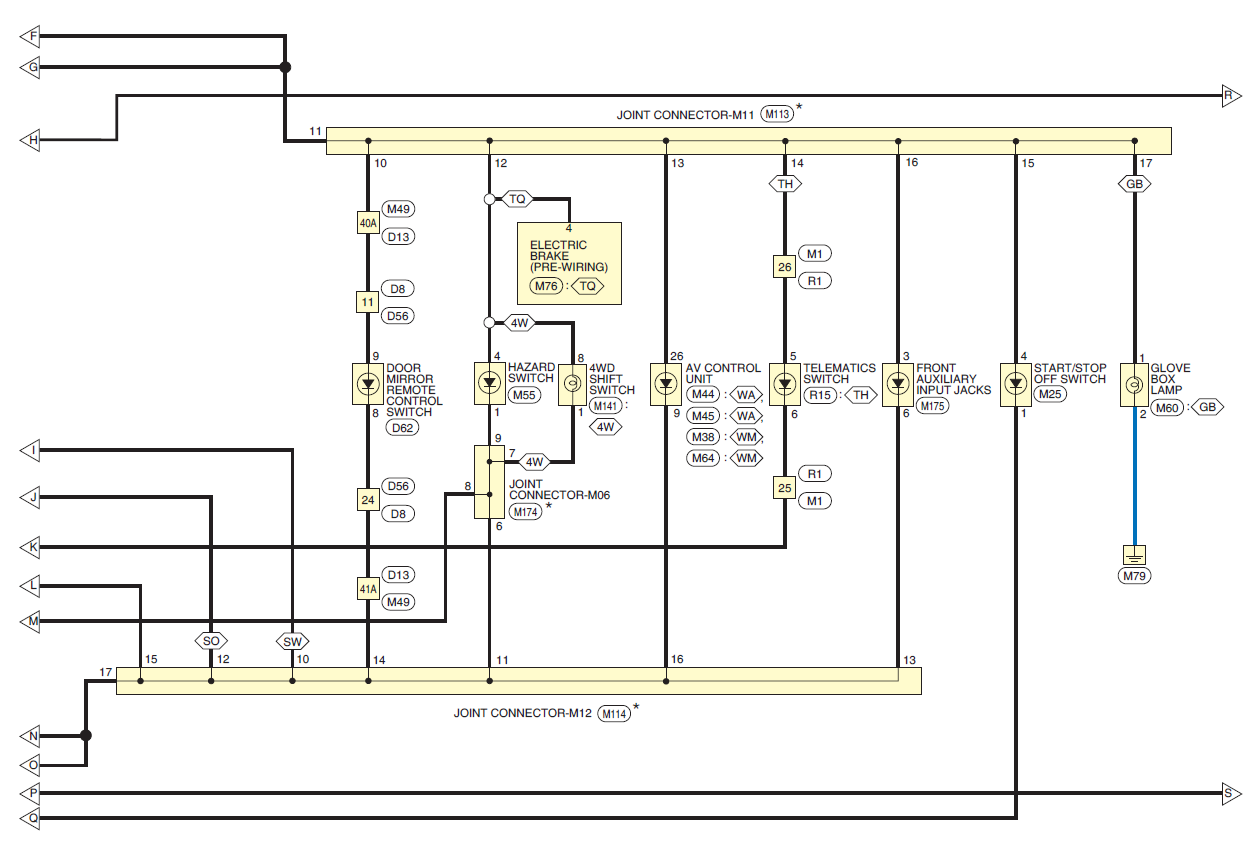1257x856 pixels.
Task: Select the 40A terminal box
Action: (x=368, y=223)
